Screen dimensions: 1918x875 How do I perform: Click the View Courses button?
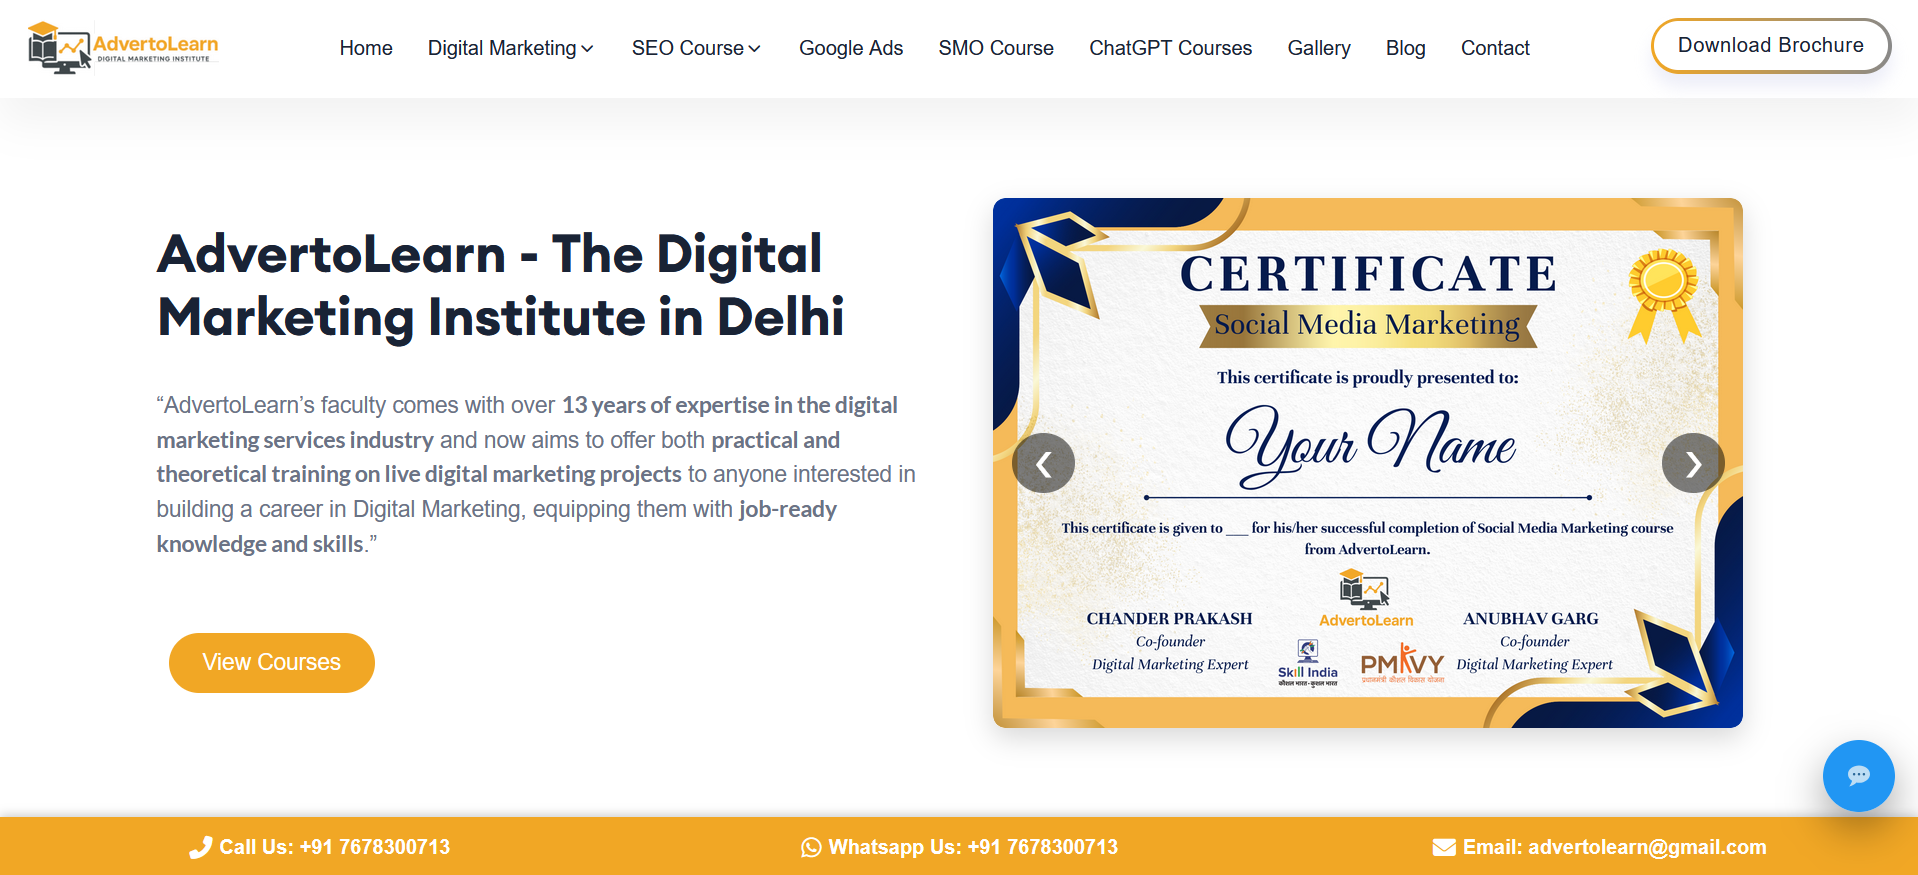pos(272,662)
